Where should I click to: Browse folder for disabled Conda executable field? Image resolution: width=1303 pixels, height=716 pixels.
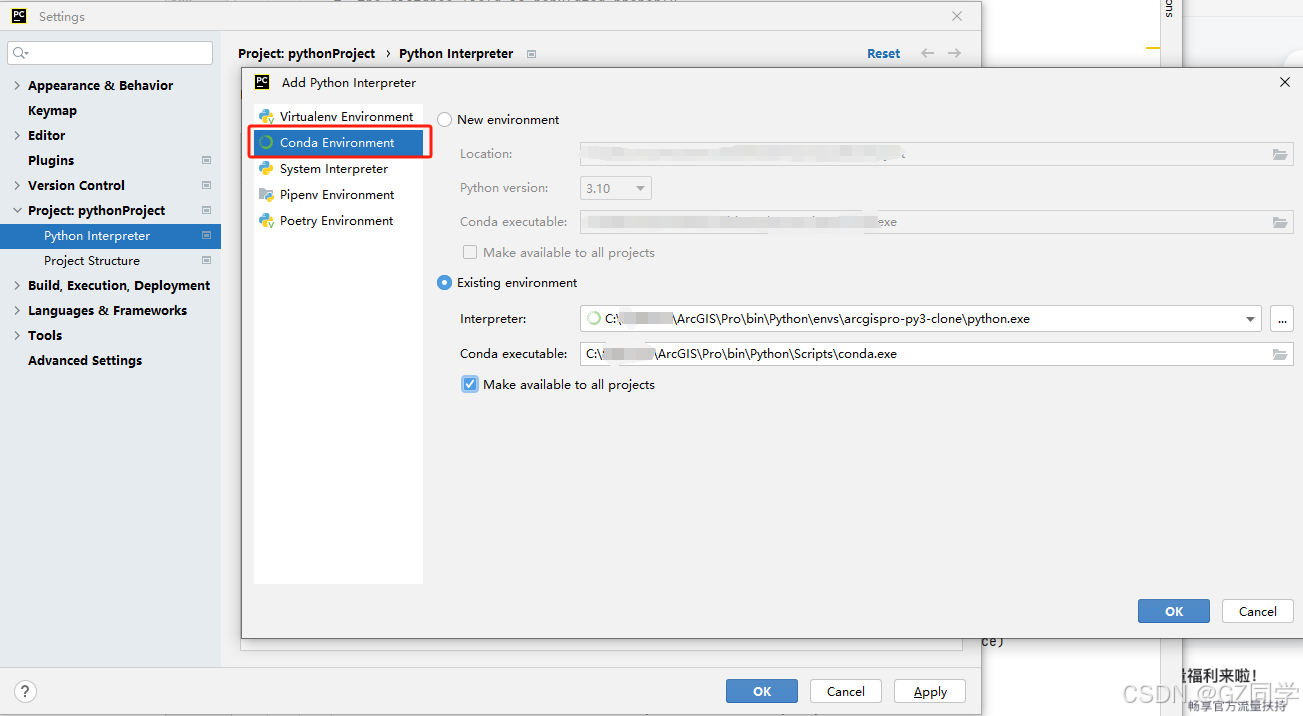(1280, 222)
